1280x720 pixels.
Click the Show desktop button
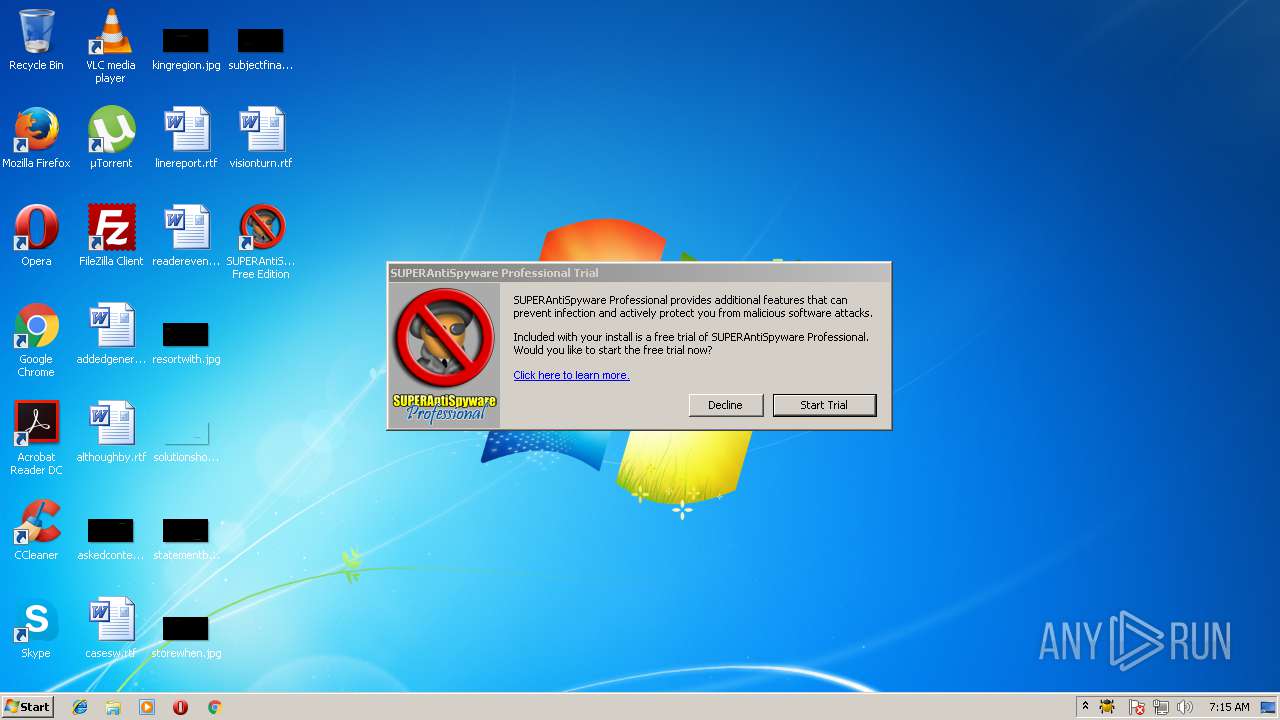1269,707
